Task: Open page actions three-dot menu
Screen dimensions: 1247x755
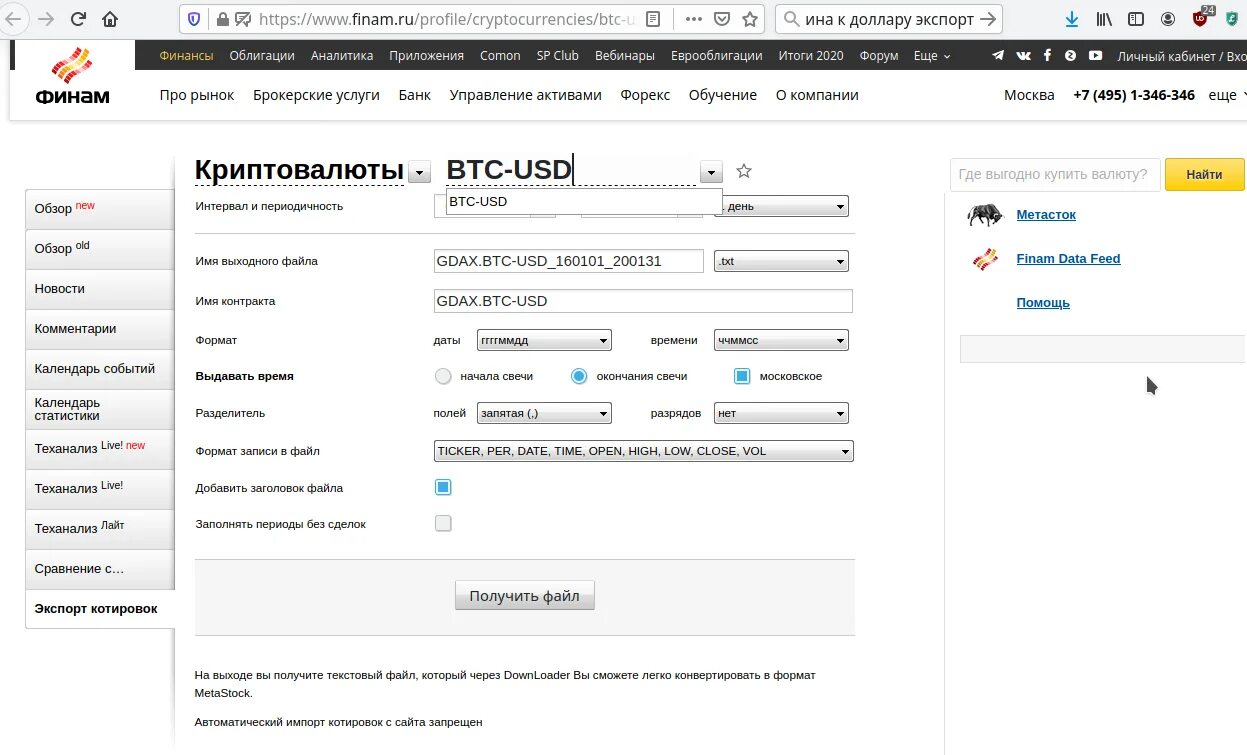Action: pos(693,19)
